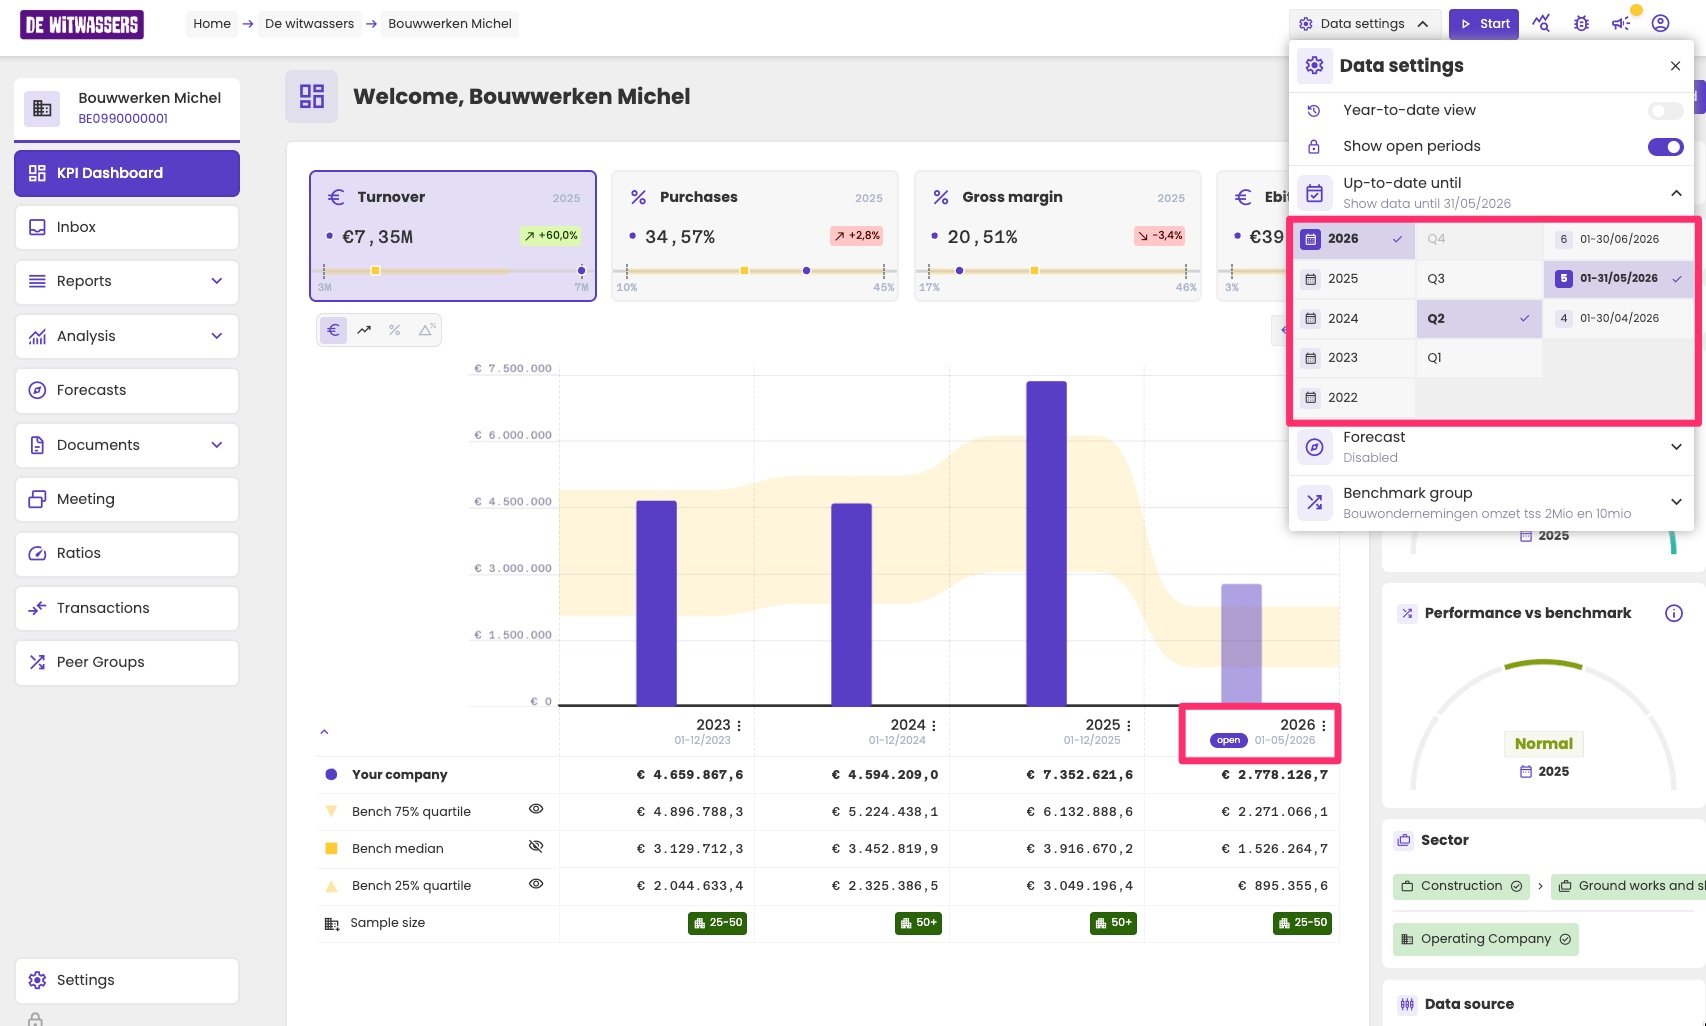Open 2026 column options menu

click(x=1324, y=726)
